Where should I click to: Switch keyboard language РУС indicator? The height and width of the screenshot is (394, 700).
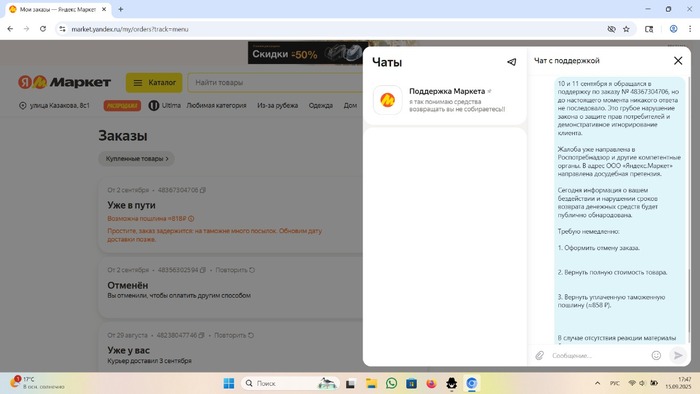(615, 383)
